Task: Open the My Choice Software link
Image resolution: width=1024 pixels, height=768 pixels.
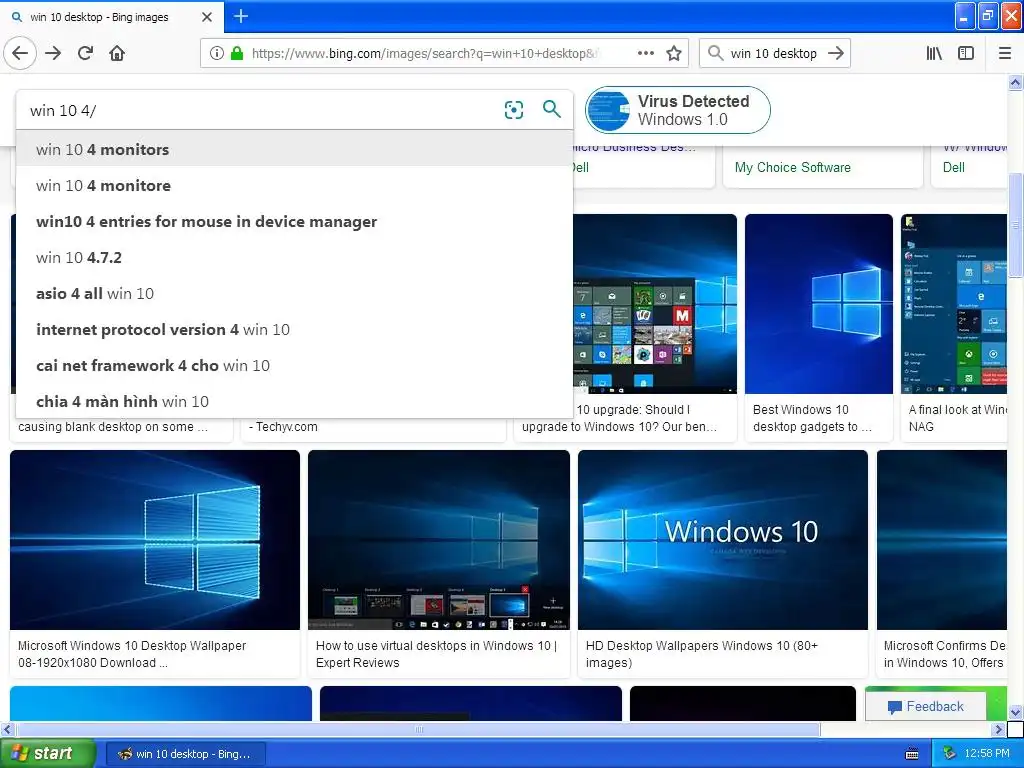Action: click(792, 167)
